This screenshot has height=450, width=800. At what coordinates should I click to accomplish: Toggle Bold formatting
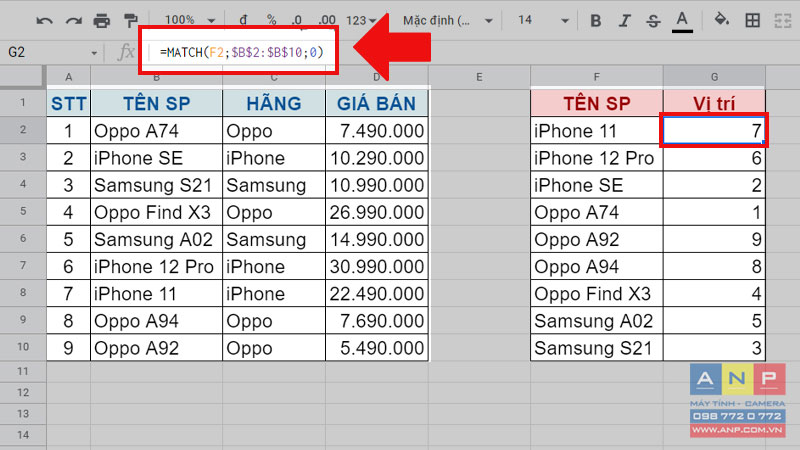click(x=595, y=21)
